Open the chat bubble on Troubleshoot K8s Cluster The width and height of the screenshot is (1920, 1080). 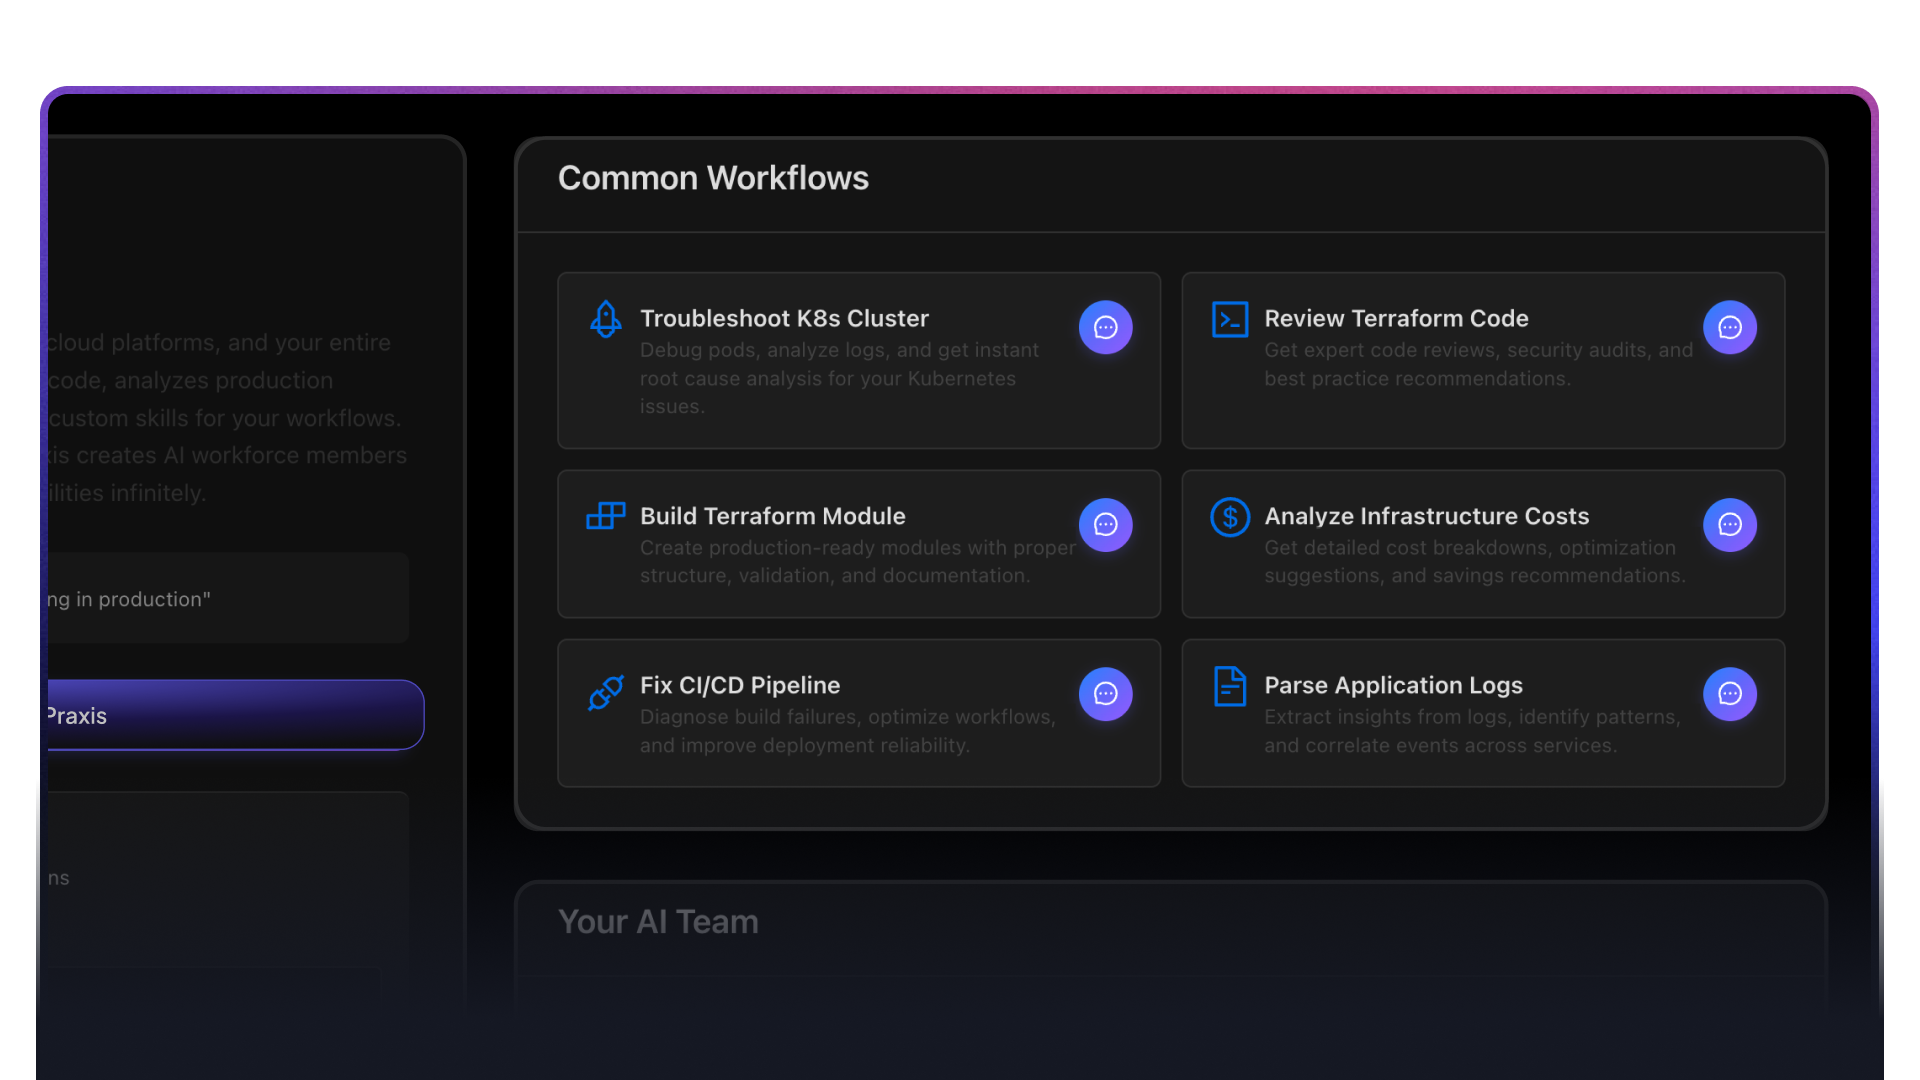tap(1105, 327)
